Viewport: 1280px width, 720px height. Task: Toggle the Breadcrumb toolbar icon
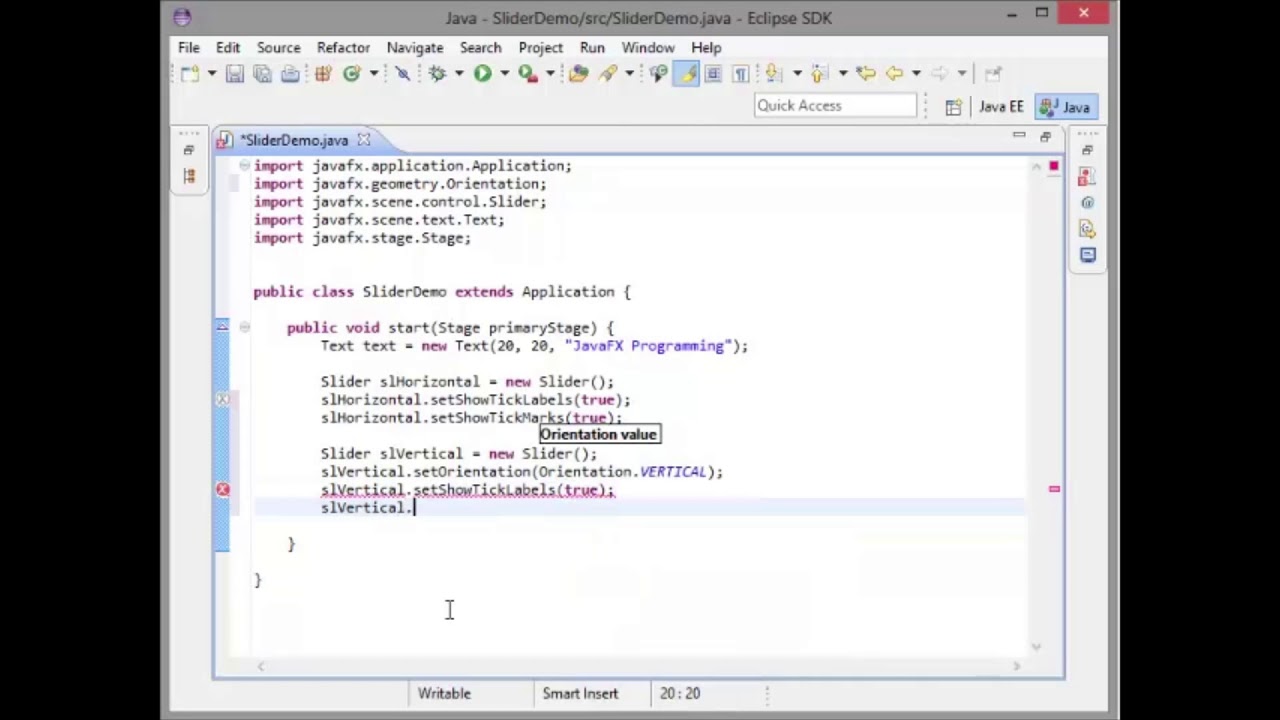[x=658, y=73]
